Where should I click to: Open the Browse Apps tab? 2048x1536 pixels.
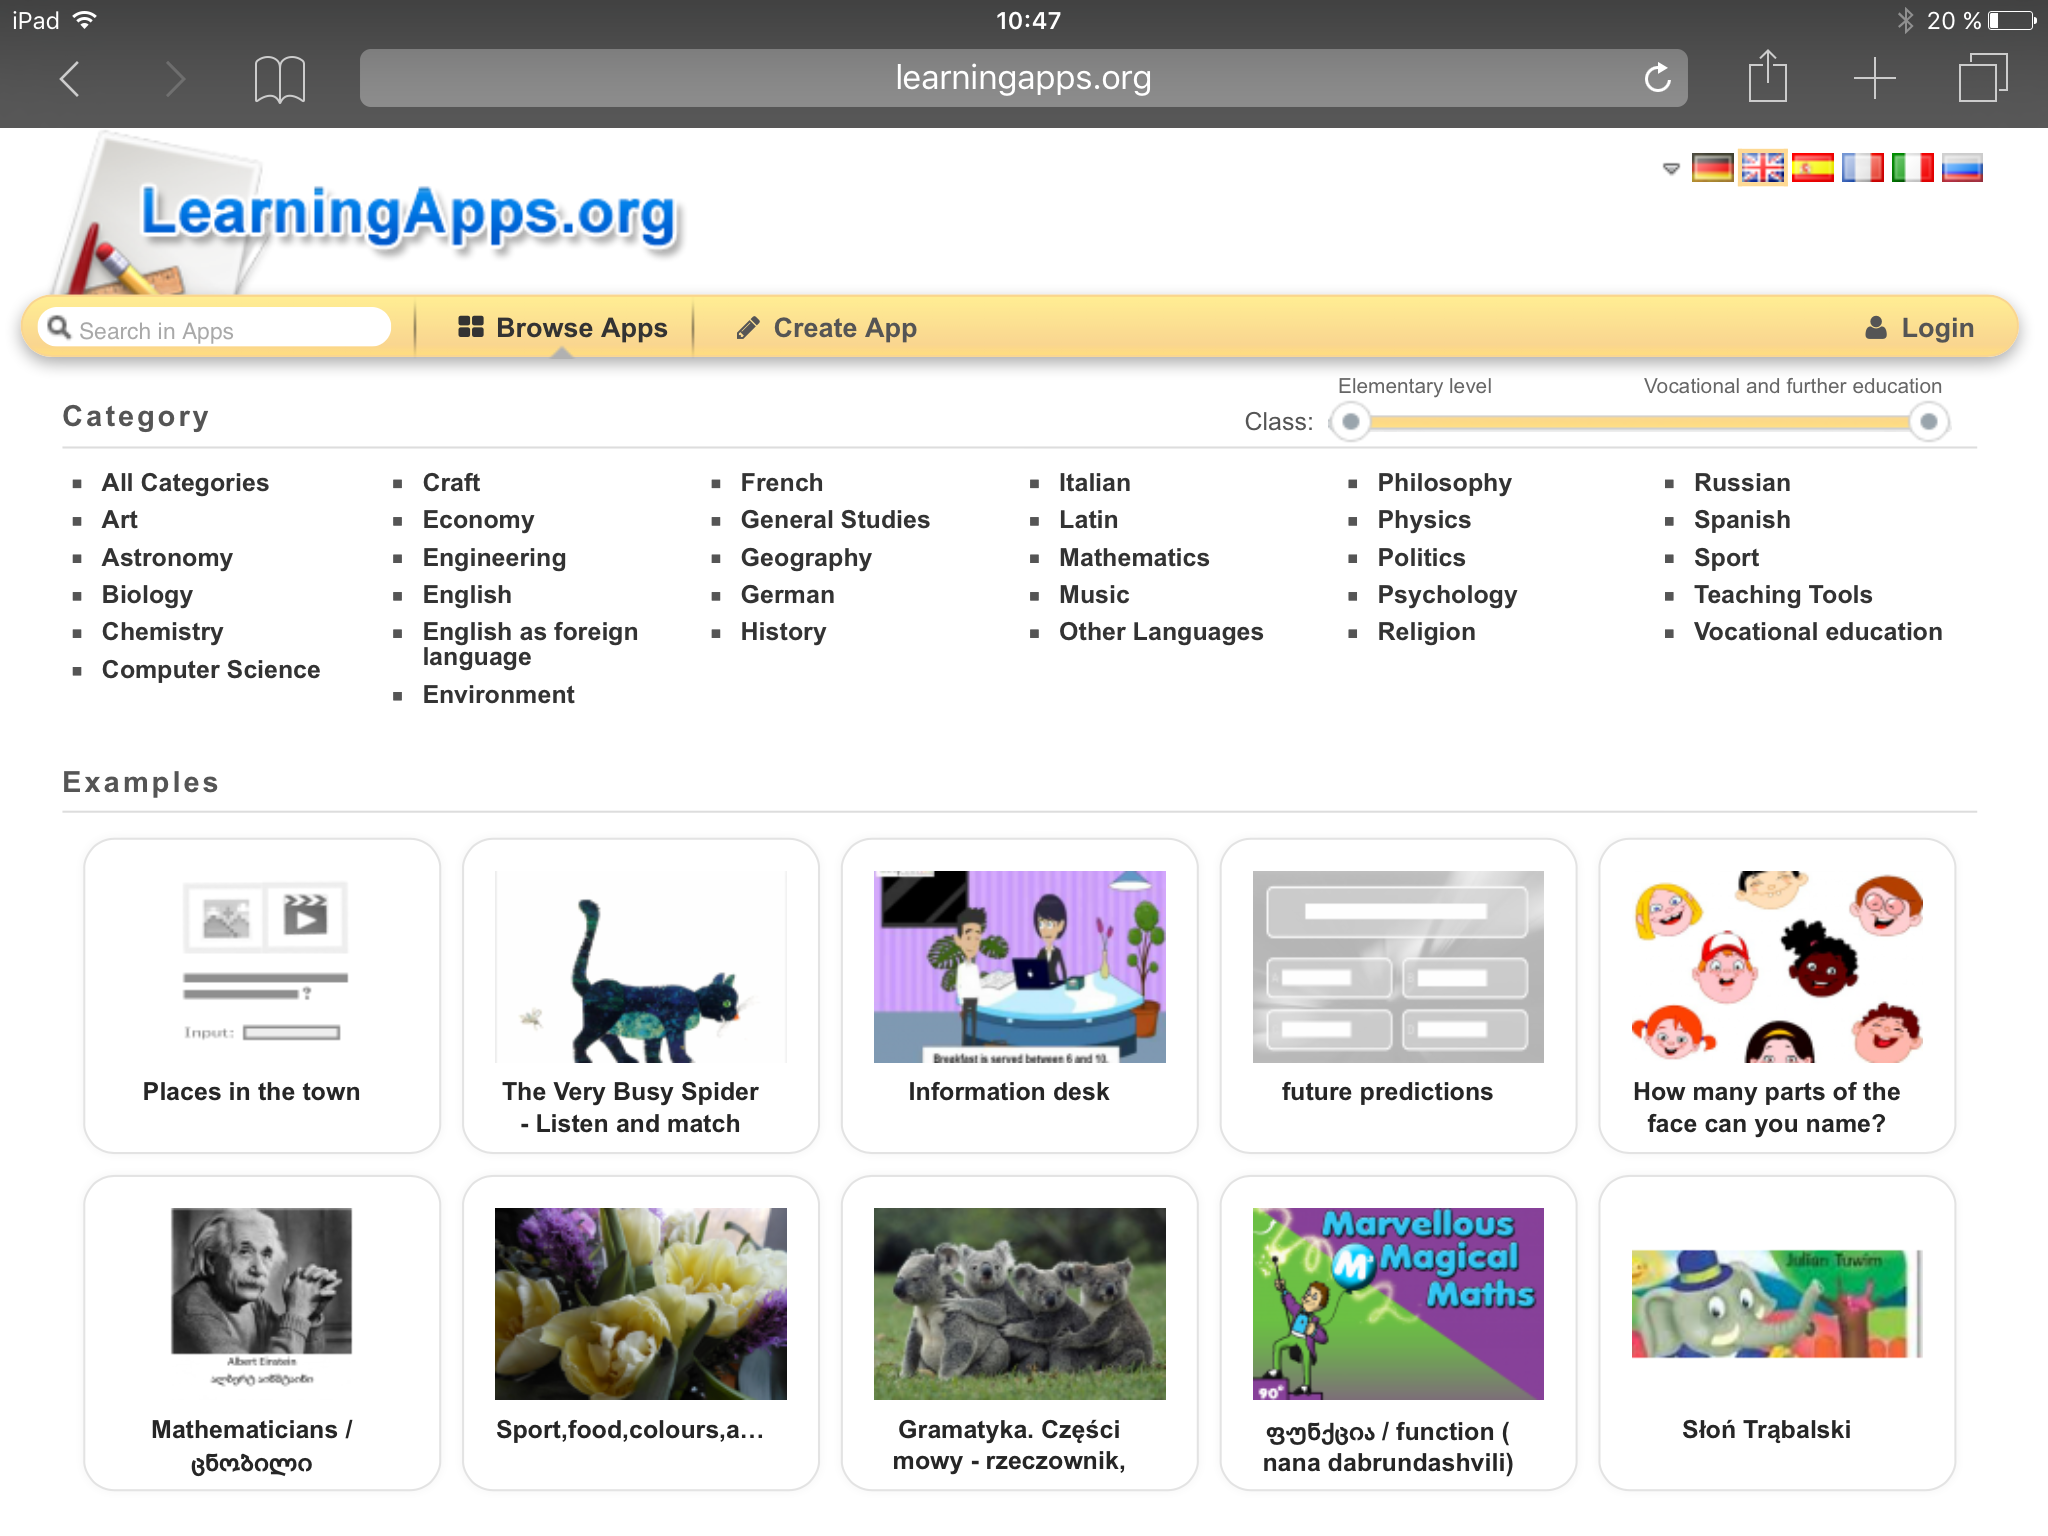coord(563,328)
